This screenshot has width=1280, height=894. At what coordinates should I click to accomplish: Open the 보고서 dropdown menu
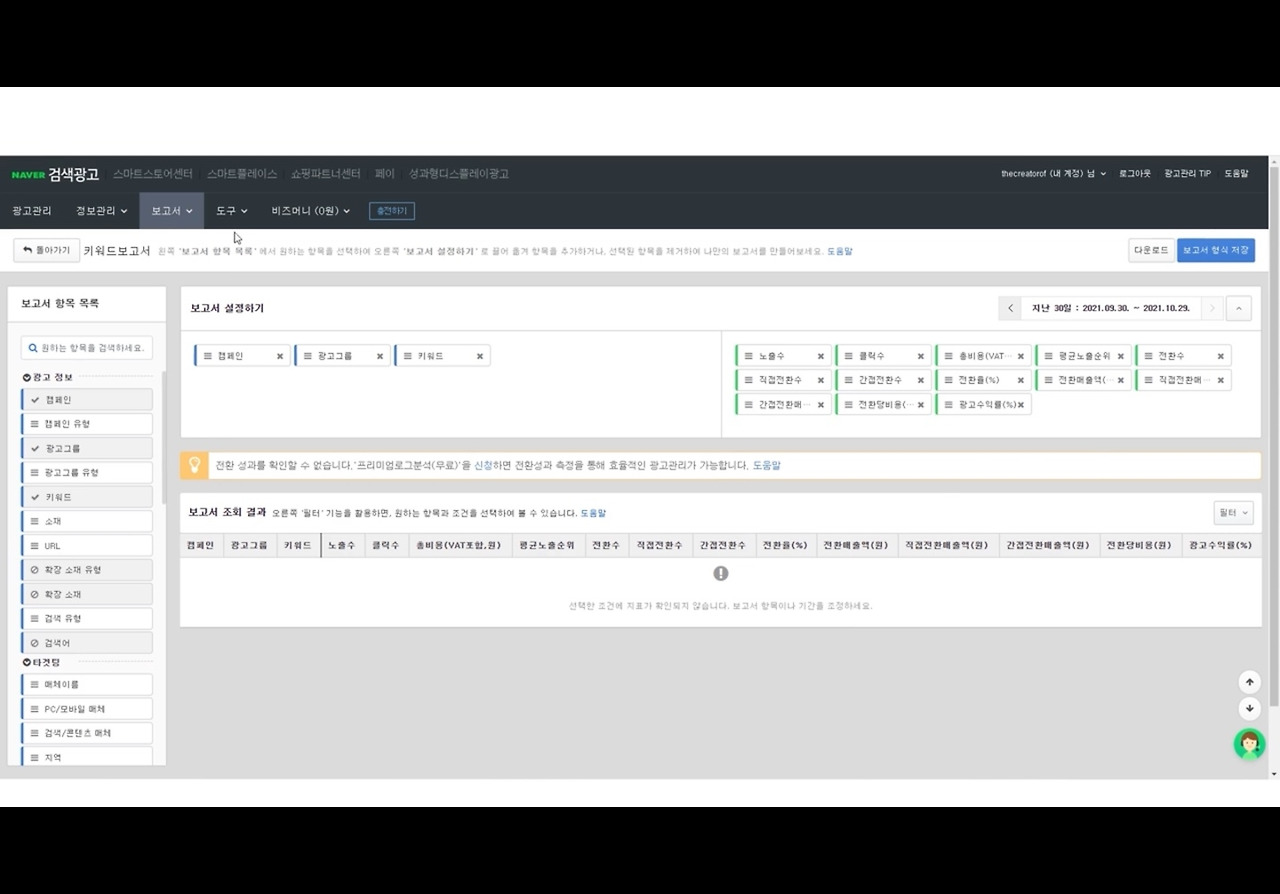point(172,211)
